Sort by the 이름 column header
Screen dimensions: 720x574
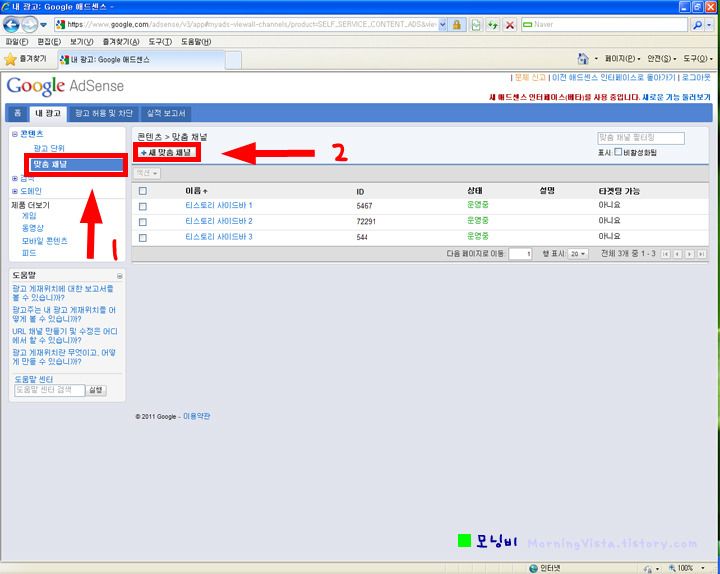(196, 191)
